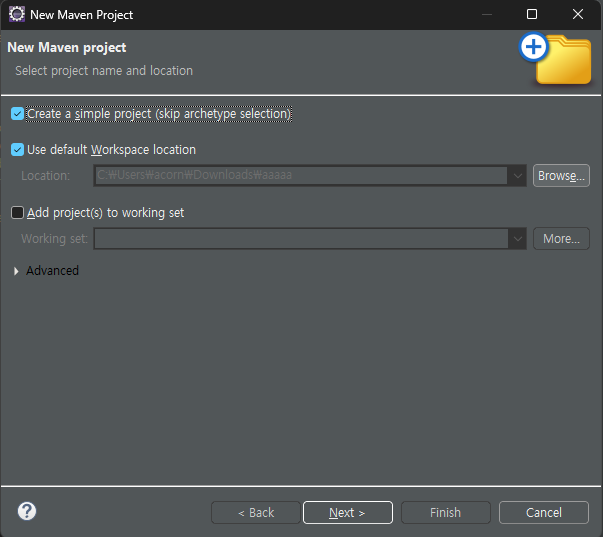
Task: Click the < Back button
Action: [x=256, y=512]
